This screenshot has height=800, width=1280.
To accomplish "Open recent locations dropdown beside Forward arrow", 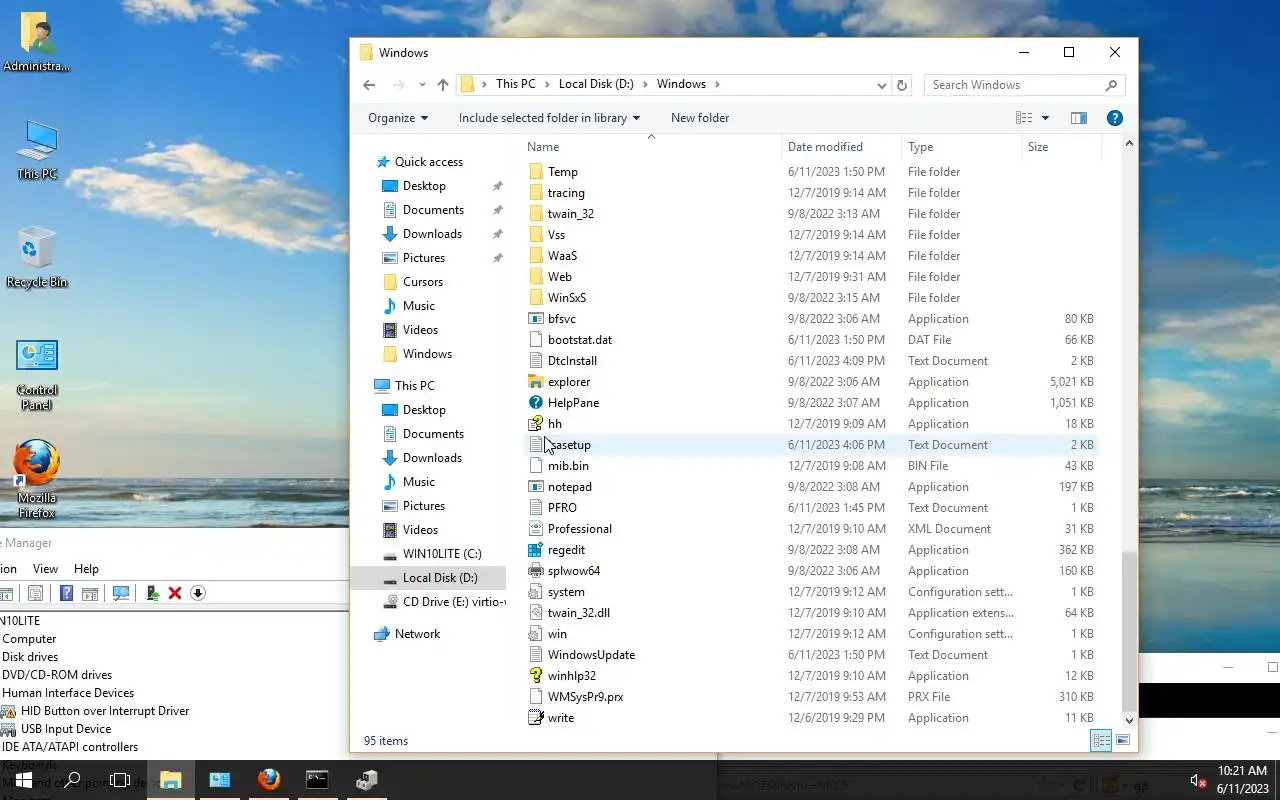I will (x=422, y=85).
